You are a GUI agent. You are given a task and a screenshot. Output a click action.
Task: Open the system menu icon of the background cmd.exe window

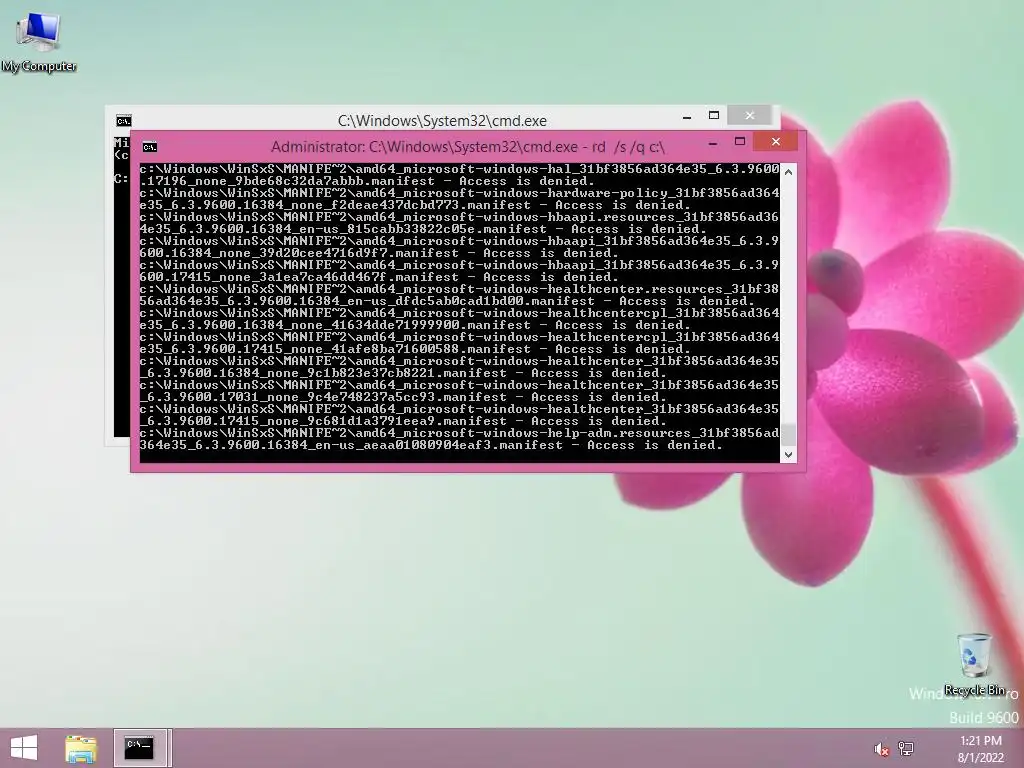click(x=123, y=121)
